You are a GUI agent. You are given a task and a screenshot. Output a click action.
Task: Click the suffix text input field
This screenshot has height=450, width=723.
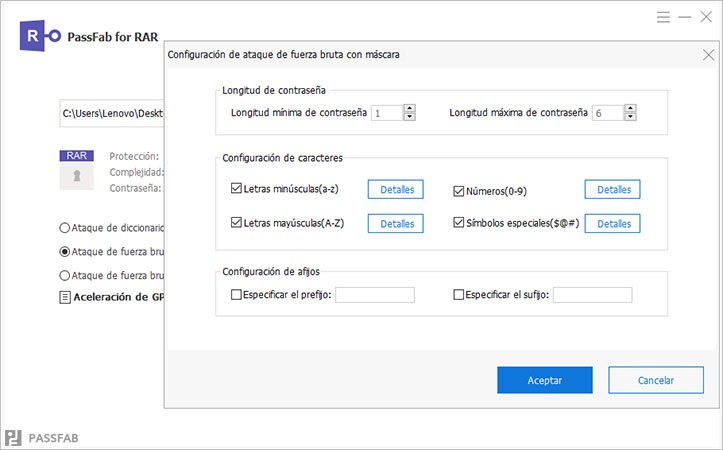point(593,295)
